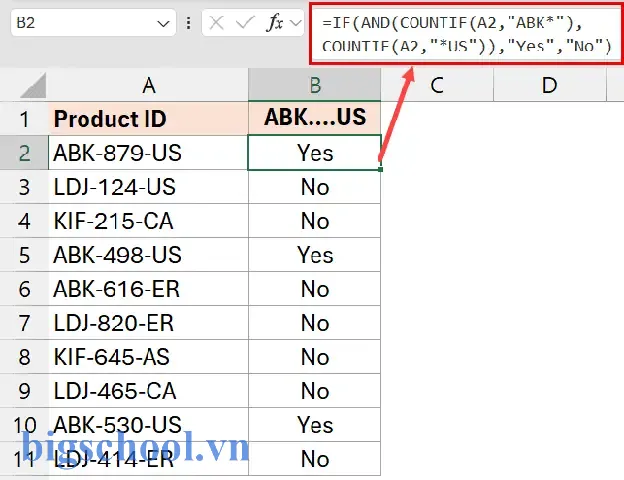
Task: Click the No result in row 6
Action: tap(315, 289)
